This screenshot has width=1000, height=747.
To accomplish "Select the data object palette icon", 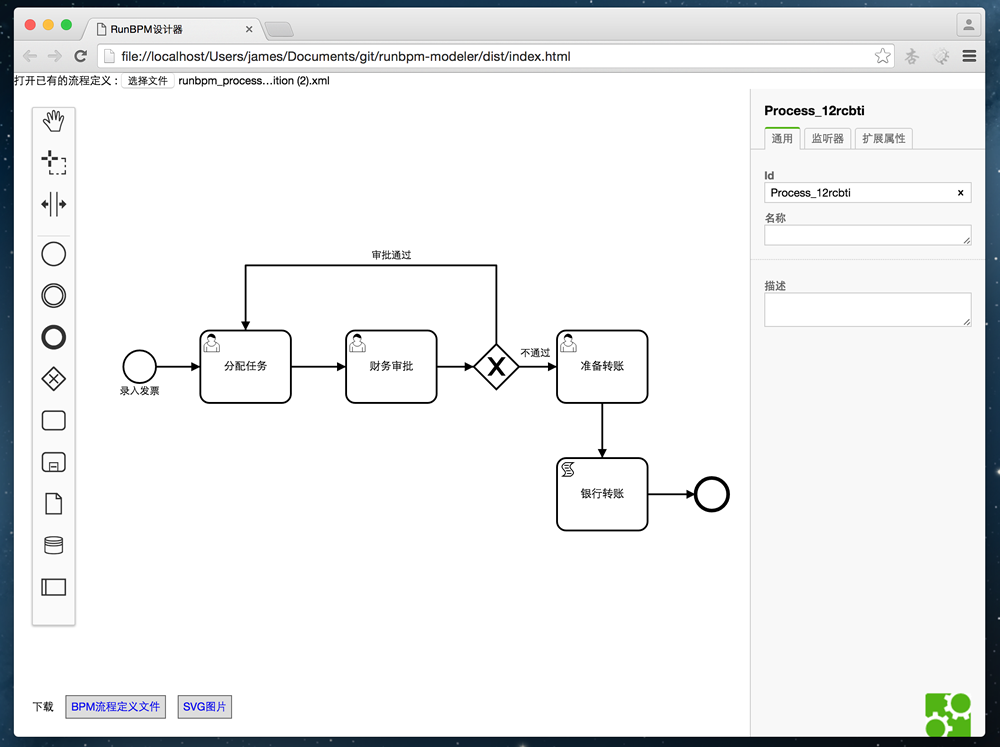I will click(x=54, y=503).
